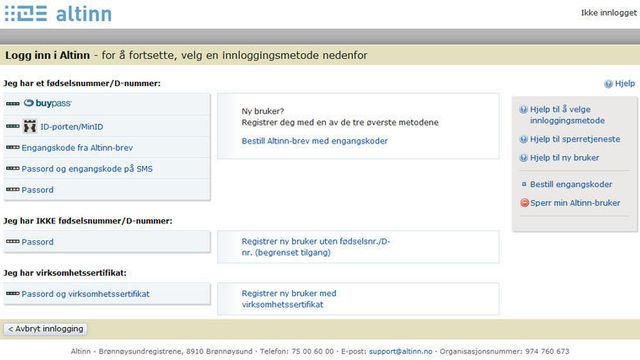Click the Hjelp help icon
640x360 pixels.
608,84
